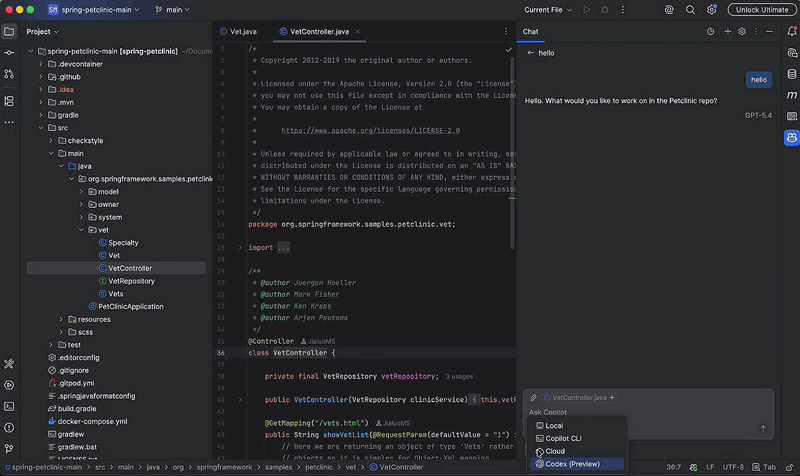Click the 3 usages inlay hint
This screenshot has width=800, height=476.
459,377
